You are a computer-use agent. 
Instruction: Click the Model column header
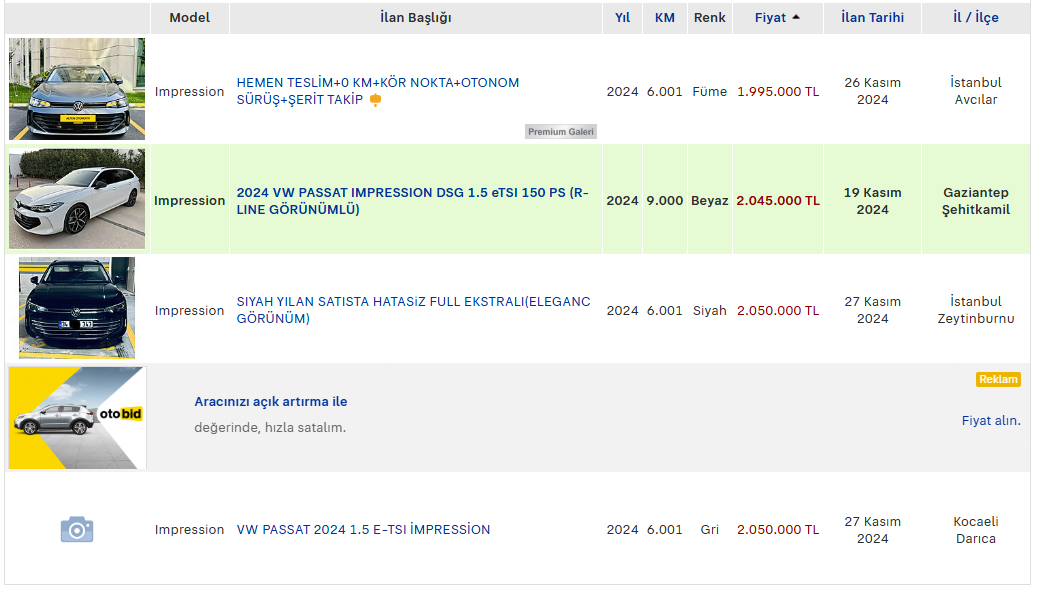(x=190, y=18)
